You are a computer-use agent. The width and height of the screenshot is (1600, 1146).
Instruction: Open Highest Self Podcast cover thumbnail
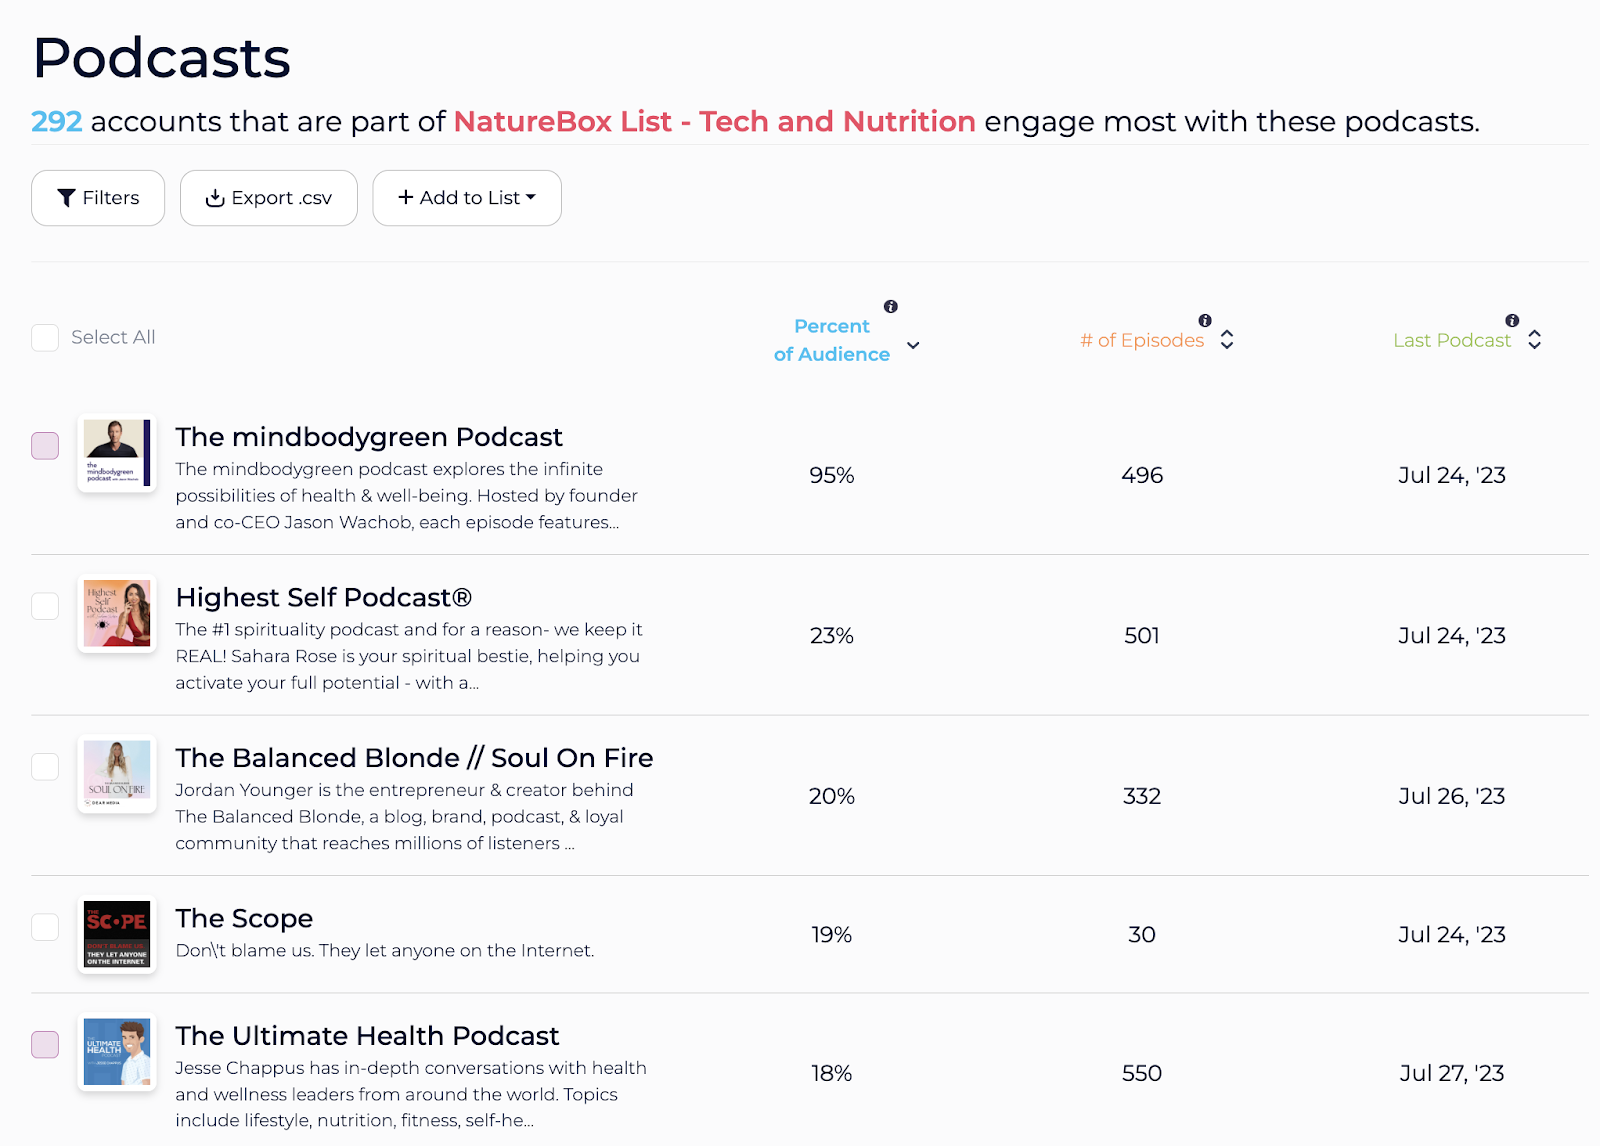(117, 614)
